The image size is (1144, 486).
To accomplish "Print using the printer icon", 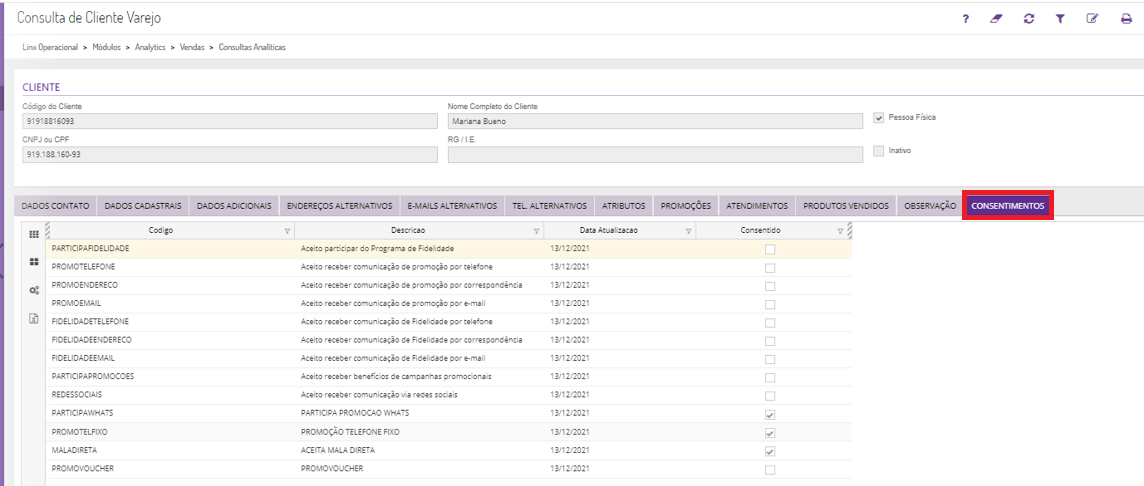I will tap(1125, 19).
